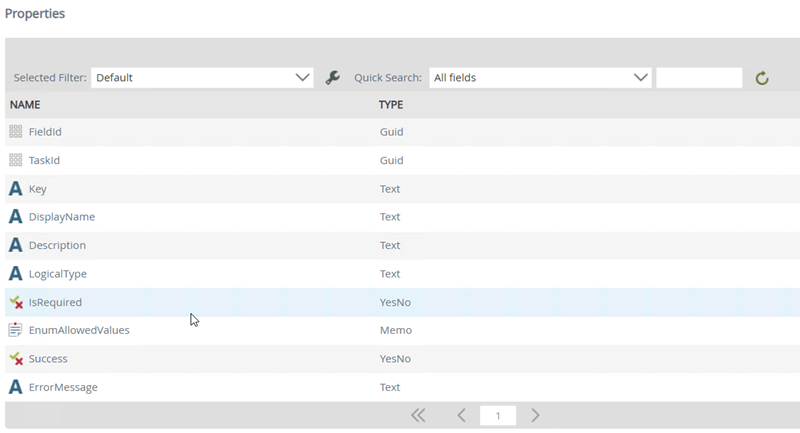Click the text type icon beside Key
800x433 pixels.
pos(15,189)
